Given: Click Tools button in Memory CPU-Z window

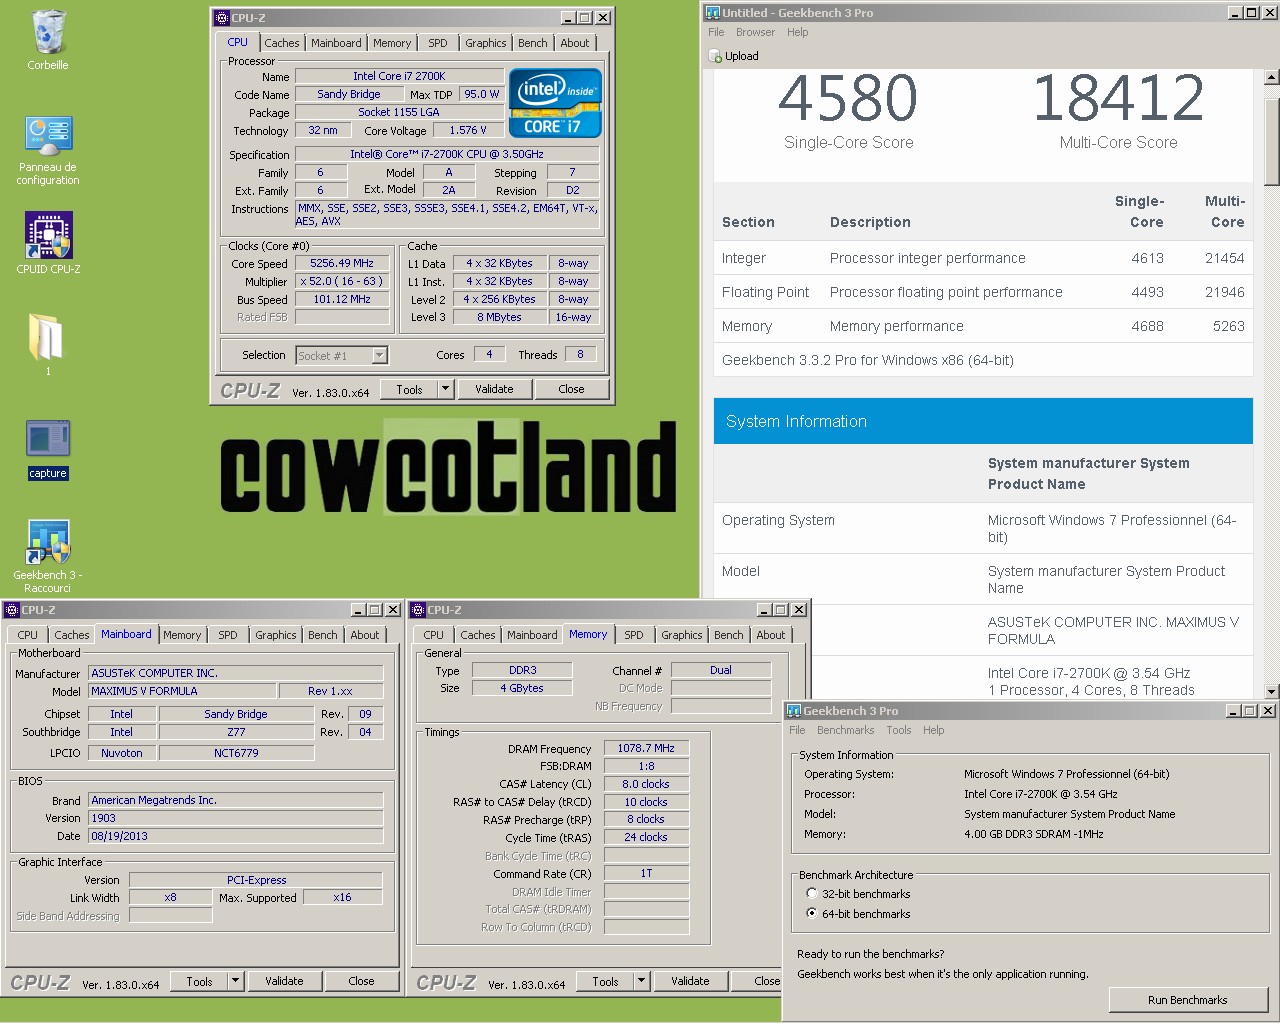Looking at the screenshot, I should 605,981.
